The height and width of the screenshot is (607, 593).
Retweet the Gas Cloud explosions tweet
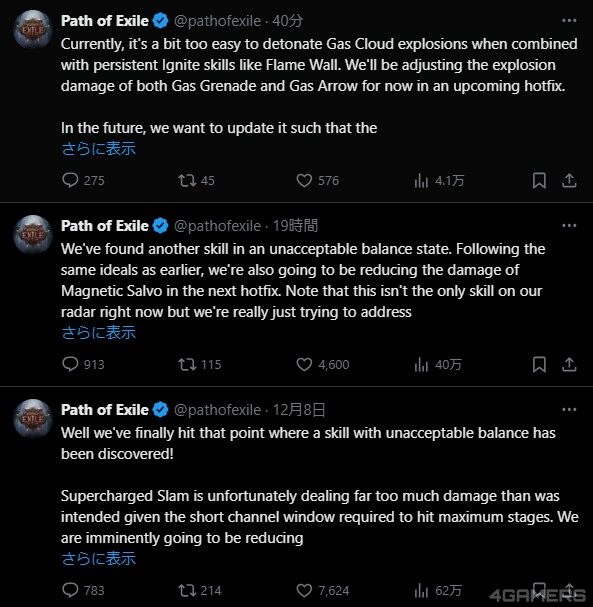196,180
